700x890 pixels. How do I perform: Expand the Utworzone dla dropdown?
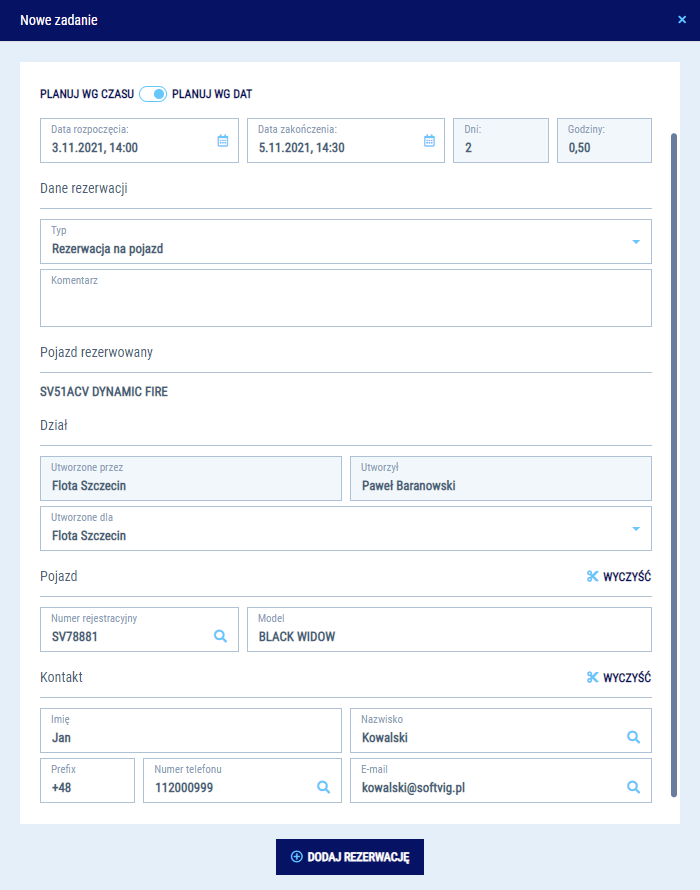click(x=635, y=529)
